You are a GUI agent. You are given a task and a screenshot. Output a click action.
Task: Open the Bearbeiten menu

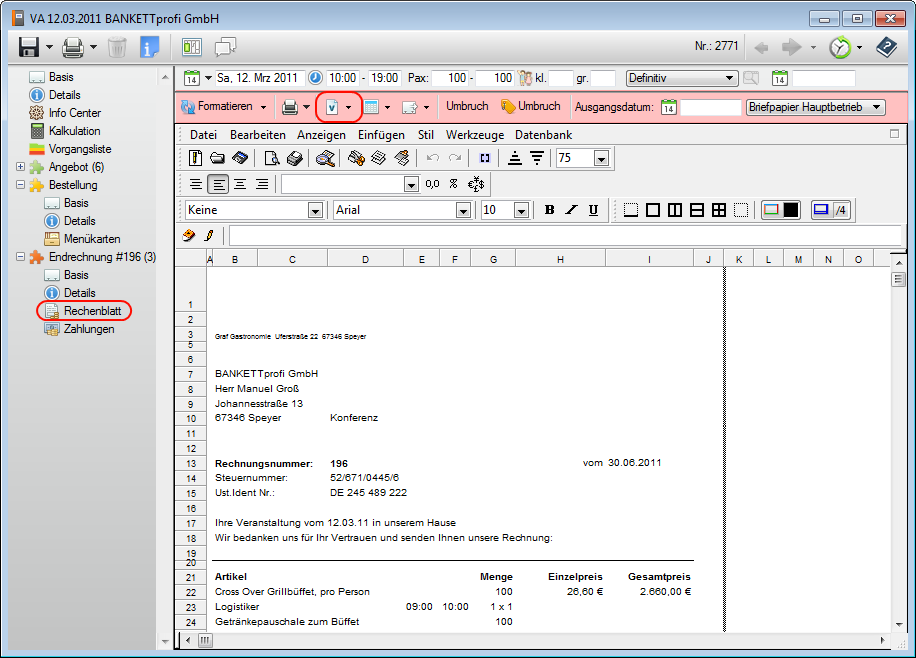(257, 135)
